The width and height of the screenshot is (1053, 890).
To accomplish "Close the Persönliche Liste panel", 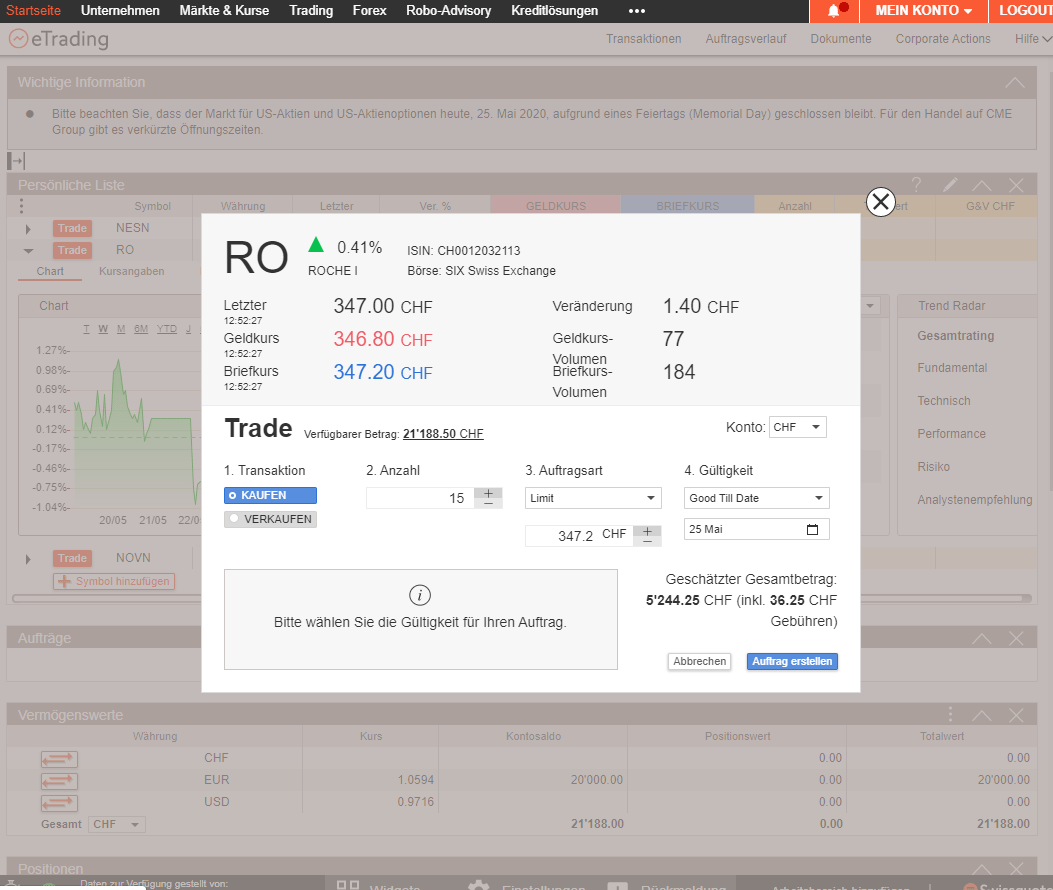I will pyautogui.click(x=1016, y=185).
